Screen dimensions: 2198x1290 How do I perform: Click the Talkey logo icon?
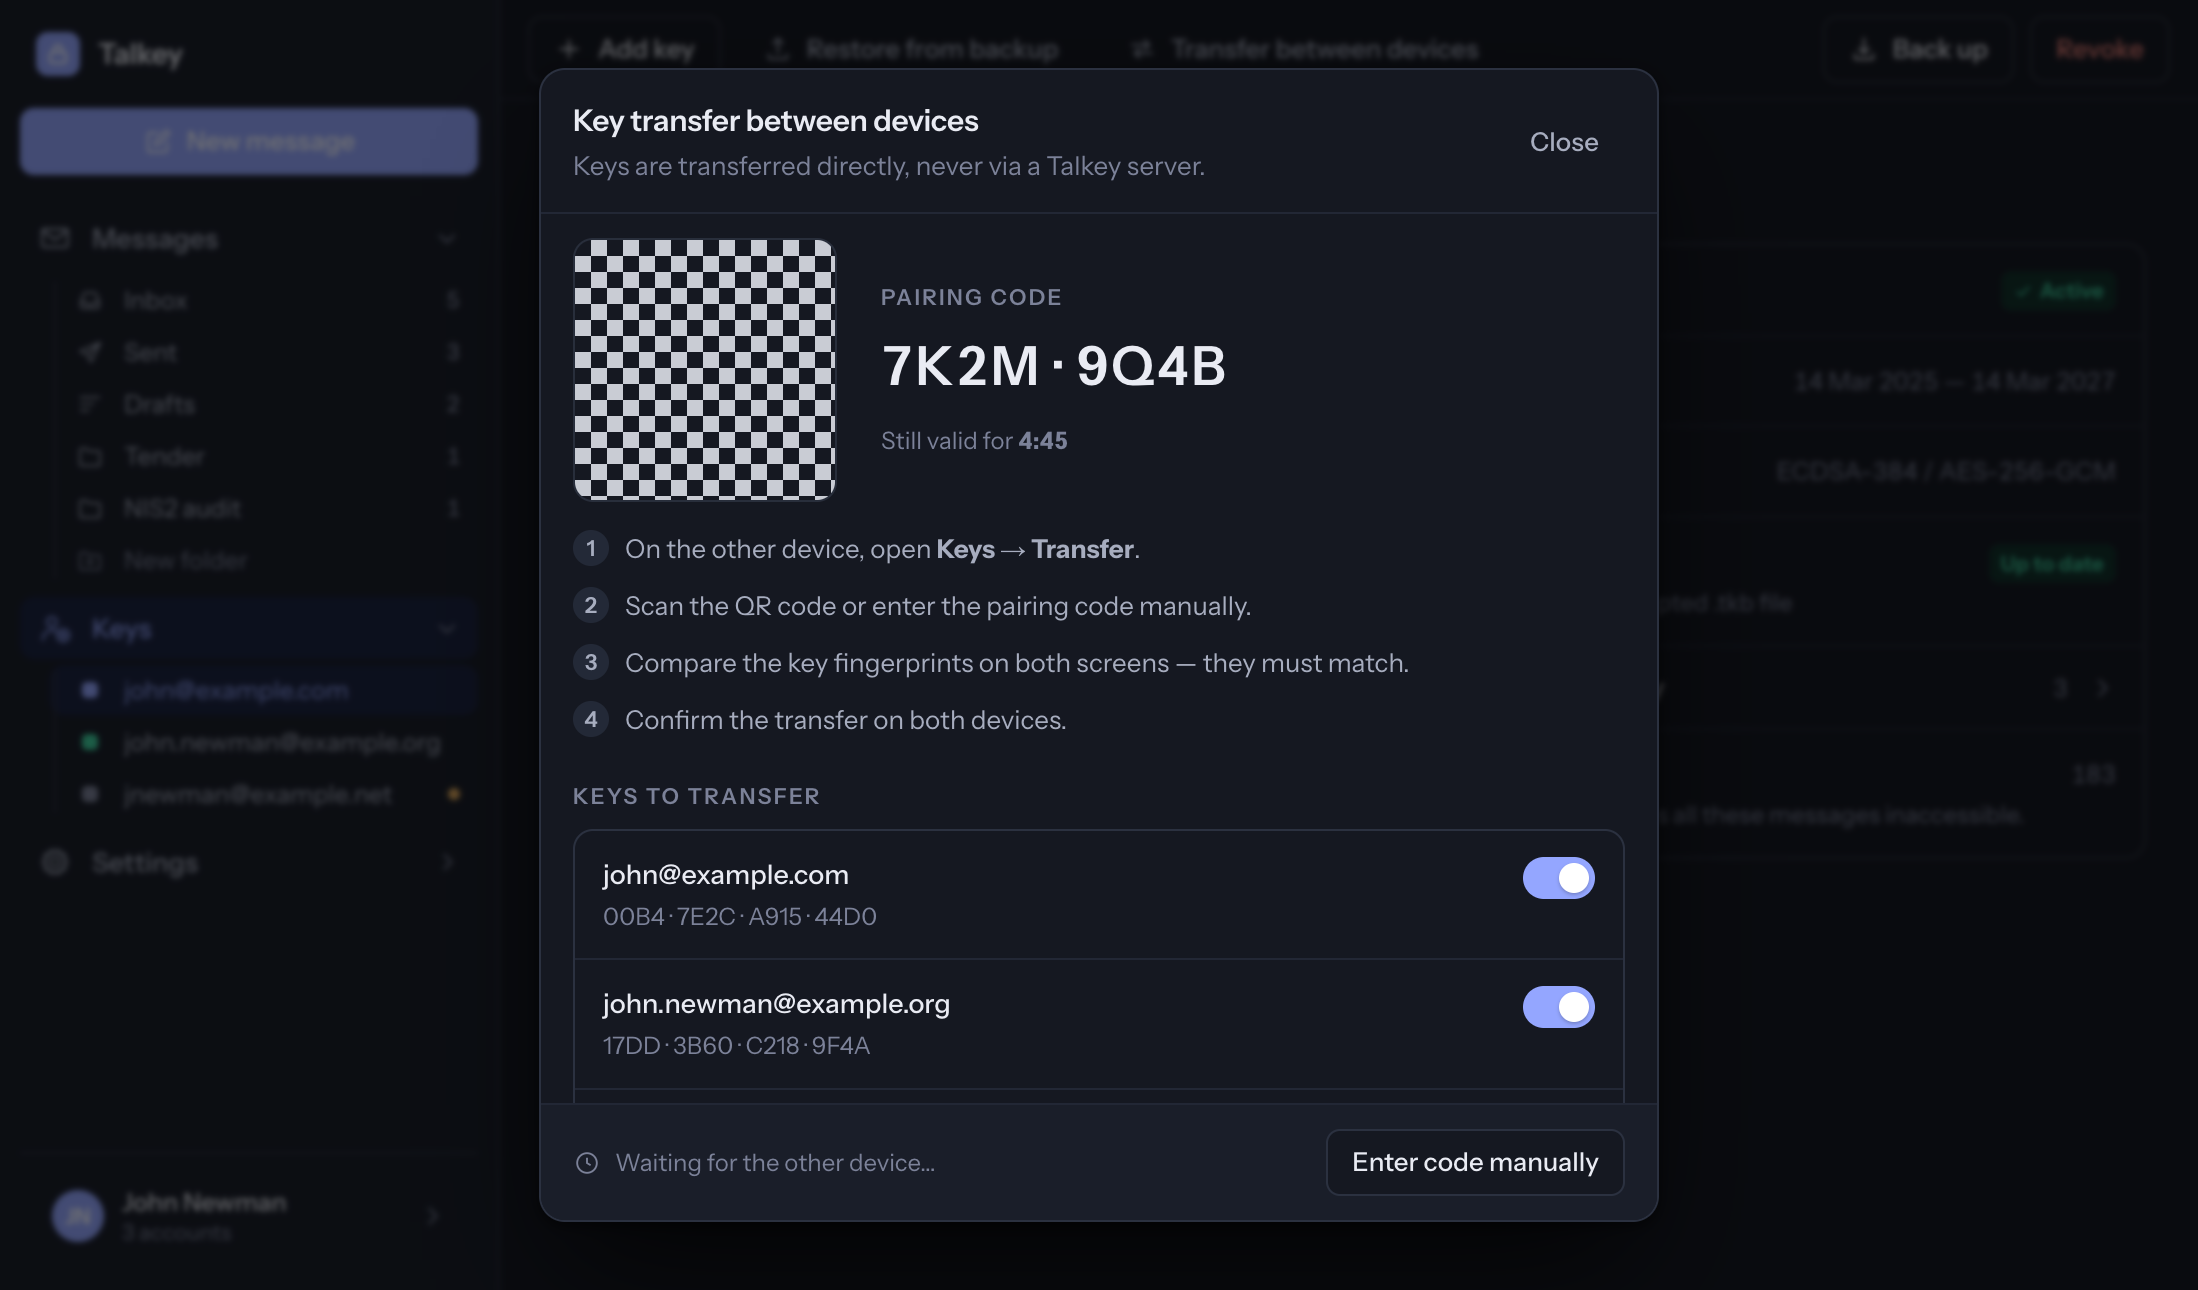(x=58, y=53)
